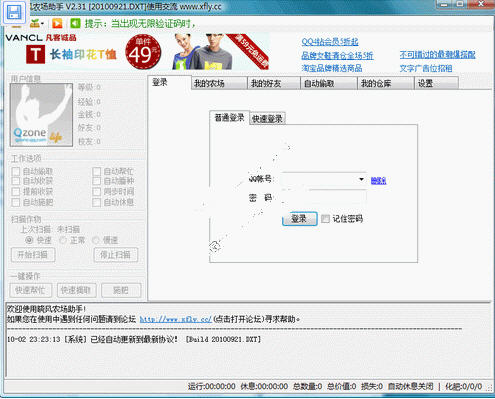Enable the 自动收获 checkbox
Image resolution: width=495 pixels, height=399 pixels.
click(16, 181)
